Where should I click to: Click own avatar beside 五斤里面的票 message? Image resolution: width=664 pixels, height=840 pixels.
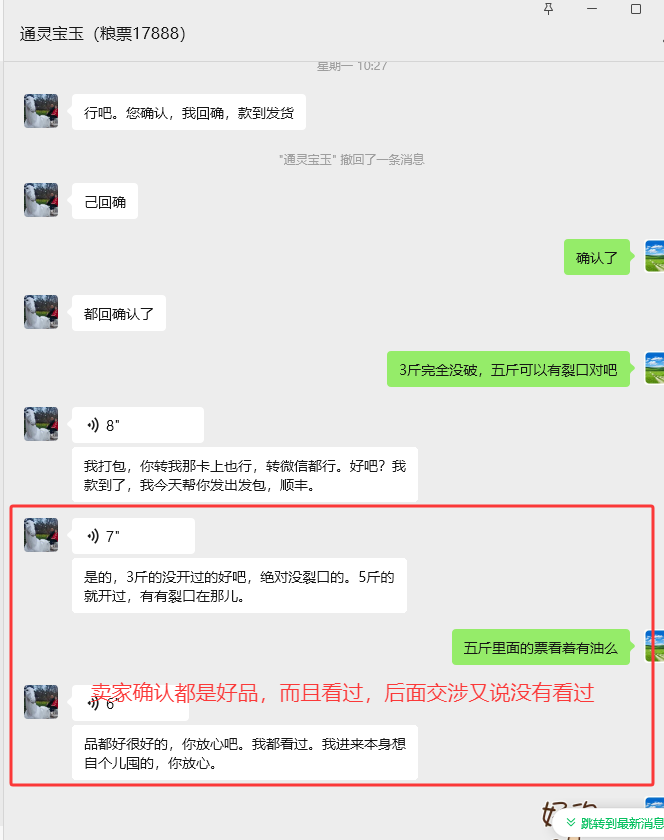pos(654,647)
